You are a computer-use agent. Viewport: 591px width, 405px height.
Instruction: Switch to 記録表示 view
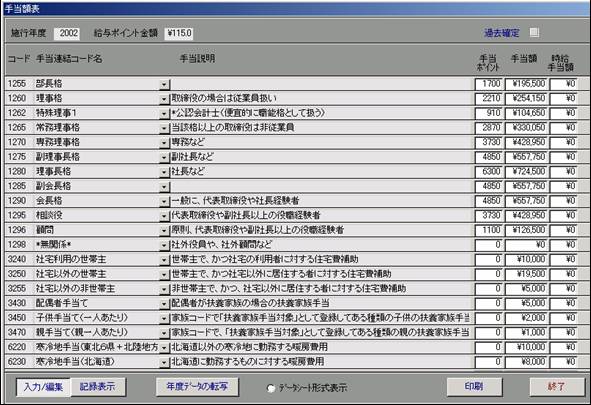click(98, 387)
